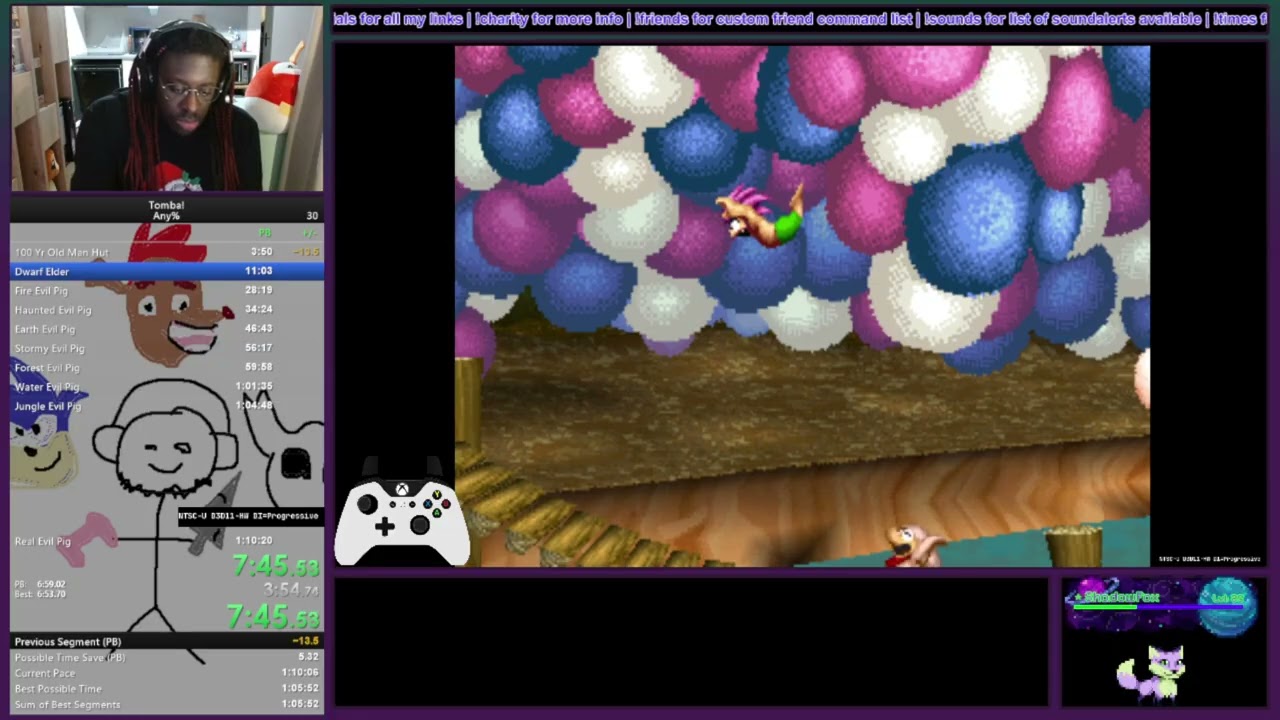Click the pixel fox pet sprite
1280x720 pixels.
tap(1153, 673)
